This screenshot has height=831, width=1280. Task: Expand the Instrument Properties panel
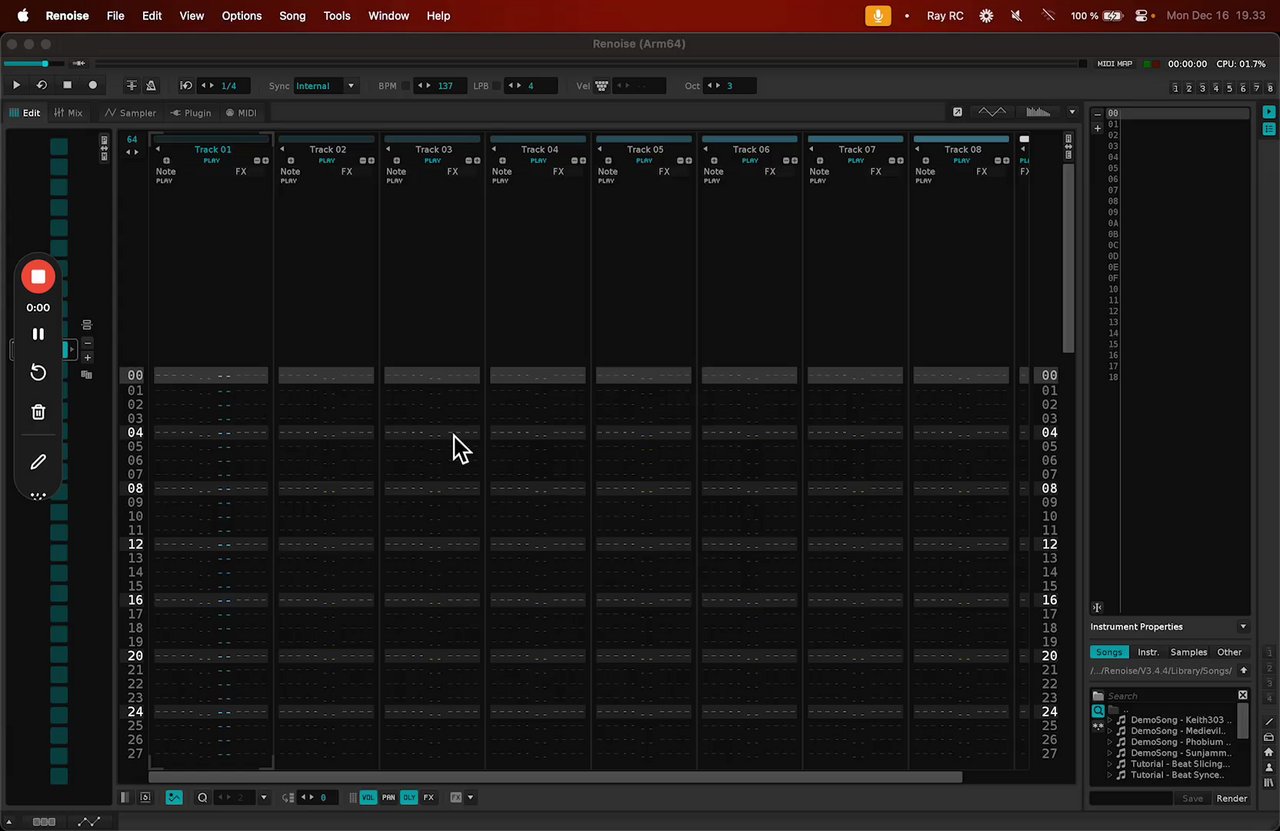(x=1243, y=627)
